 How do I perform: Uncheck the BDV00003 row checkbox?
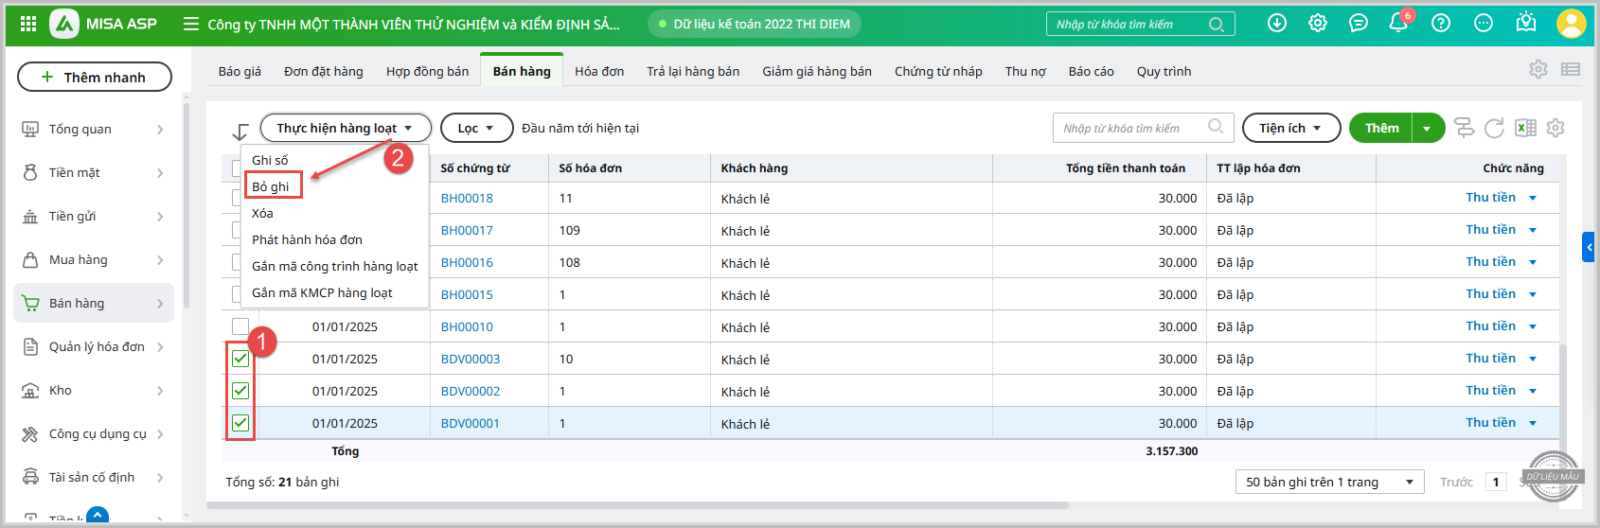tap(240, 359)
